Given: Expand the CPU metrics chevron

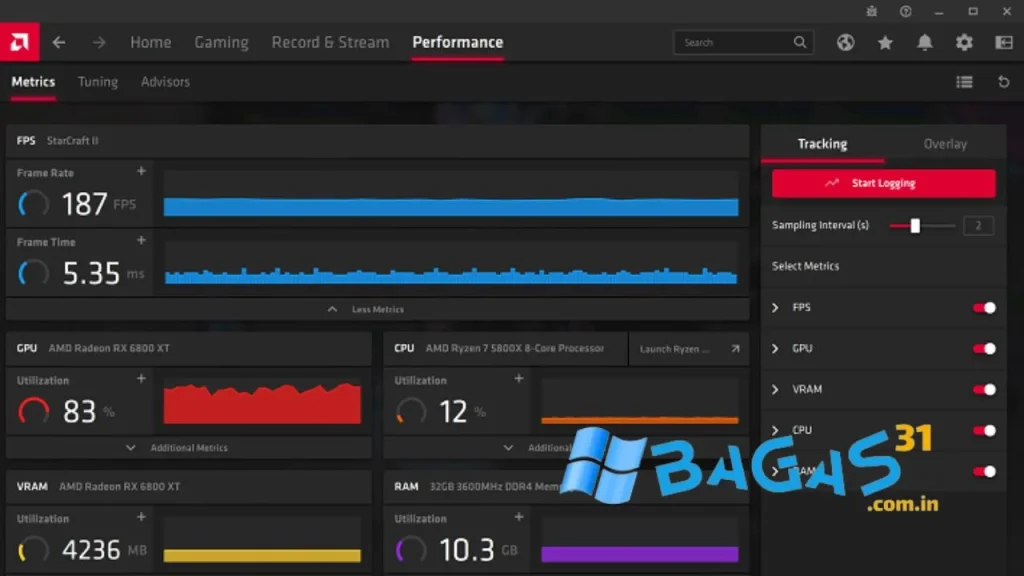Looking at the screenshot, I should pos(775,430).
